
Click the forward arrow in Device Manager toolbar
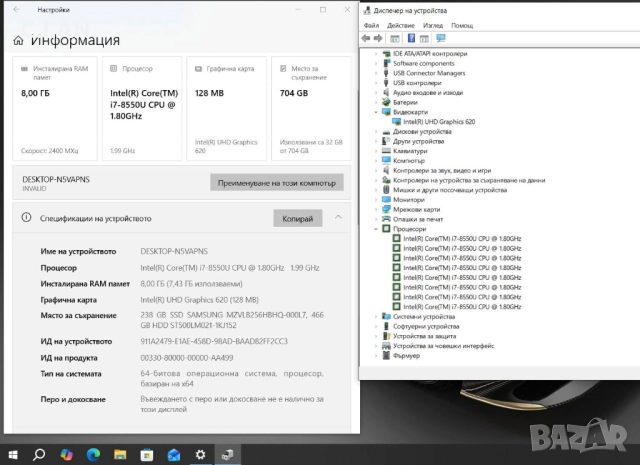coord(378,38)
